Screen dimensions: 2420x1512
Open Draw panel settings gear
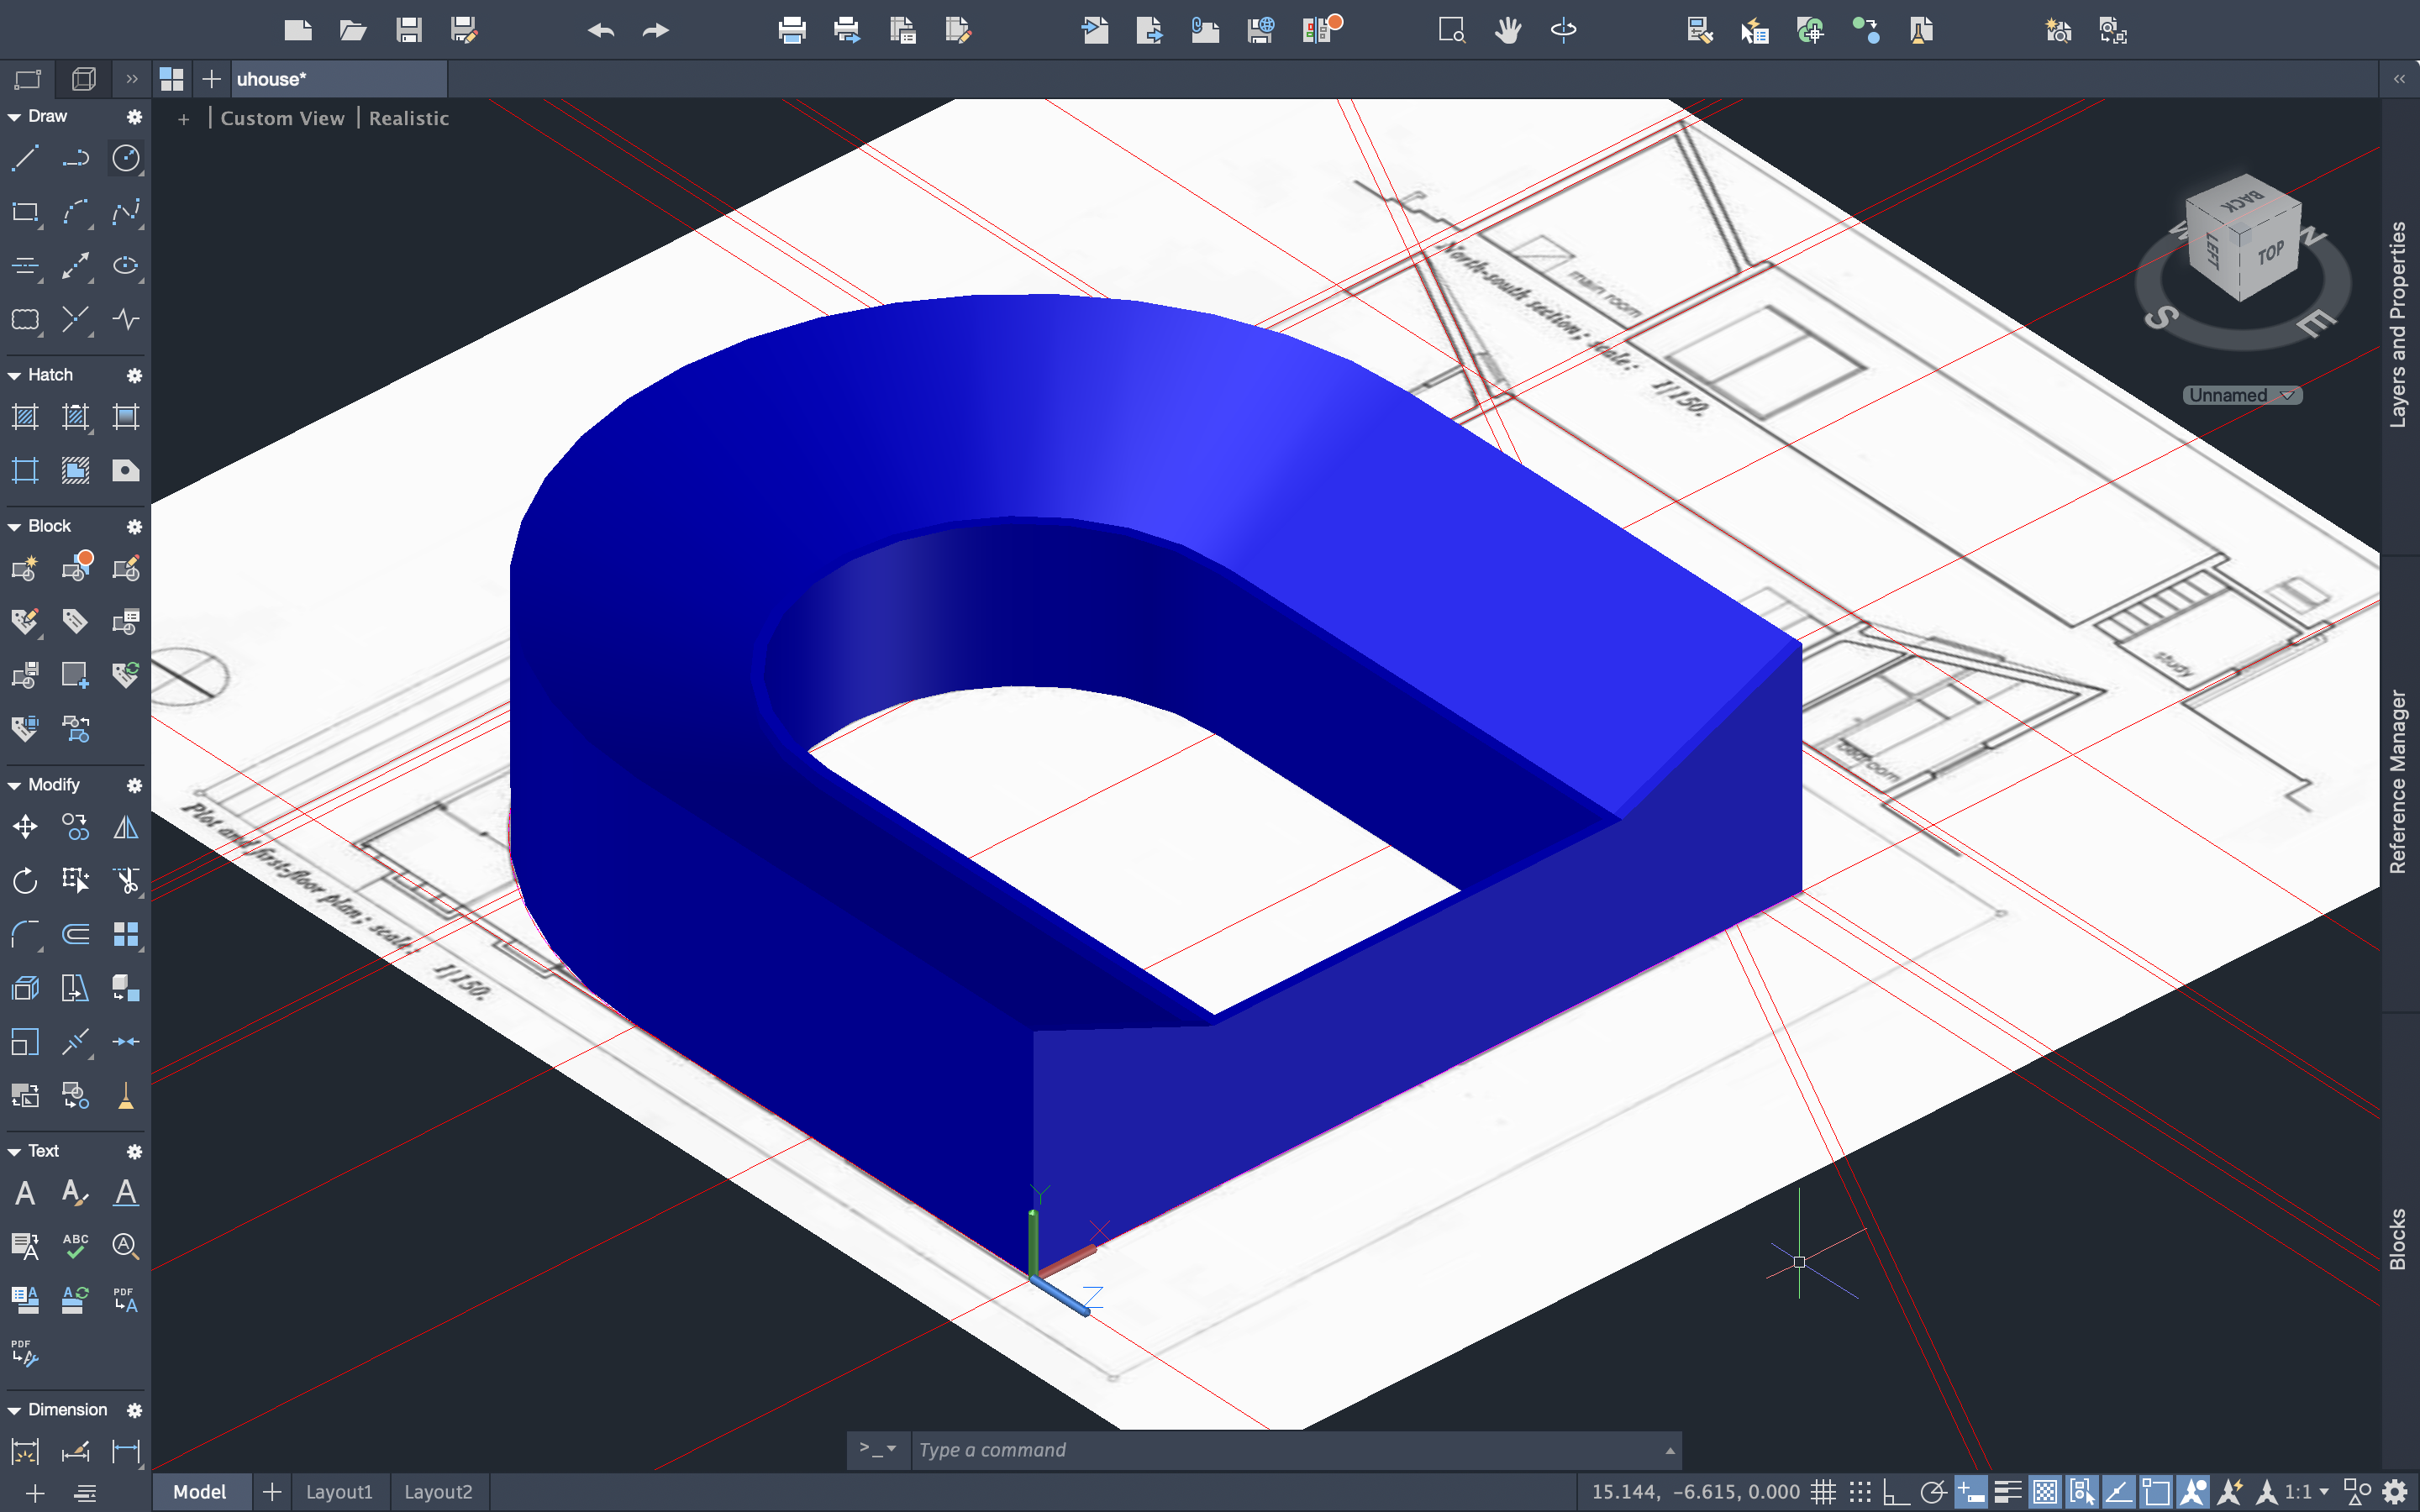134,117
